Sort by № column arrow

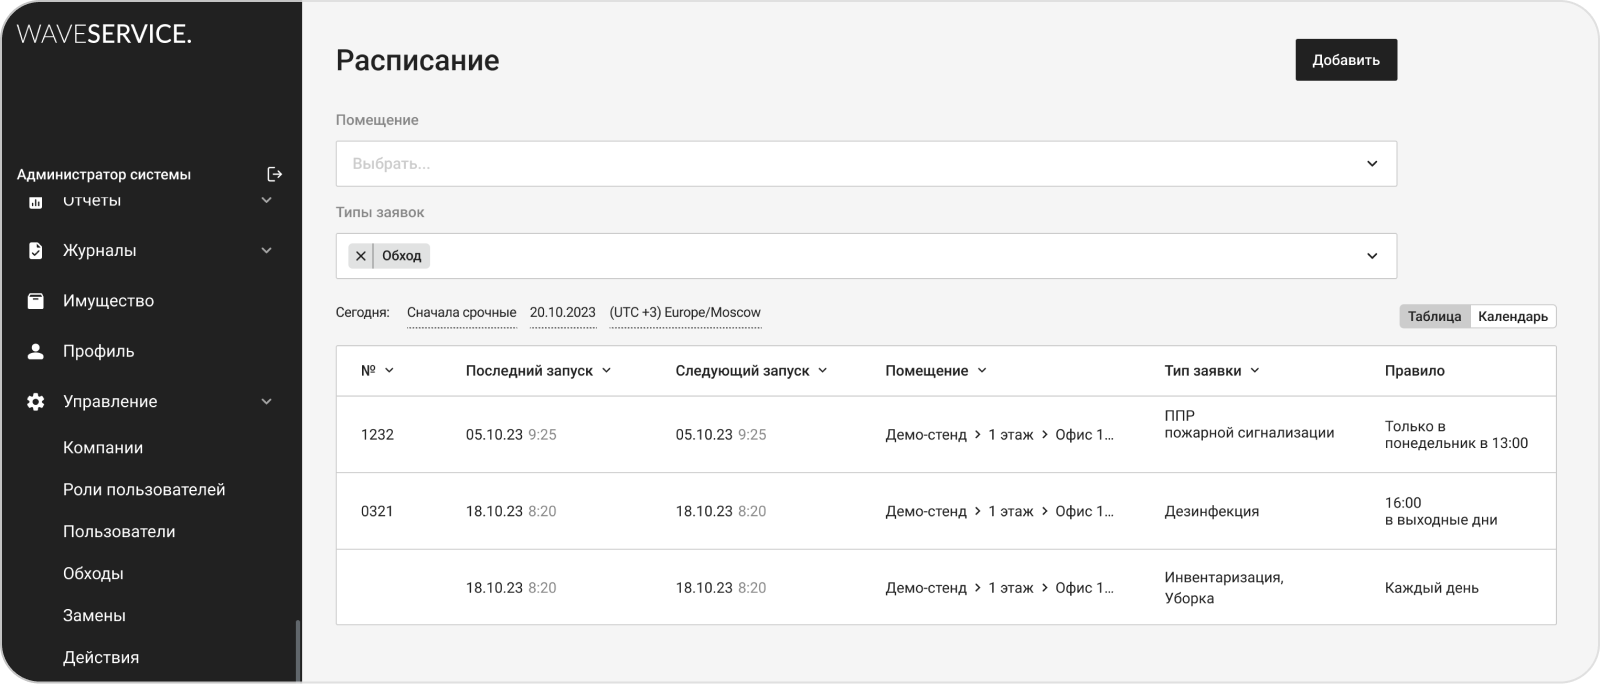389,371
